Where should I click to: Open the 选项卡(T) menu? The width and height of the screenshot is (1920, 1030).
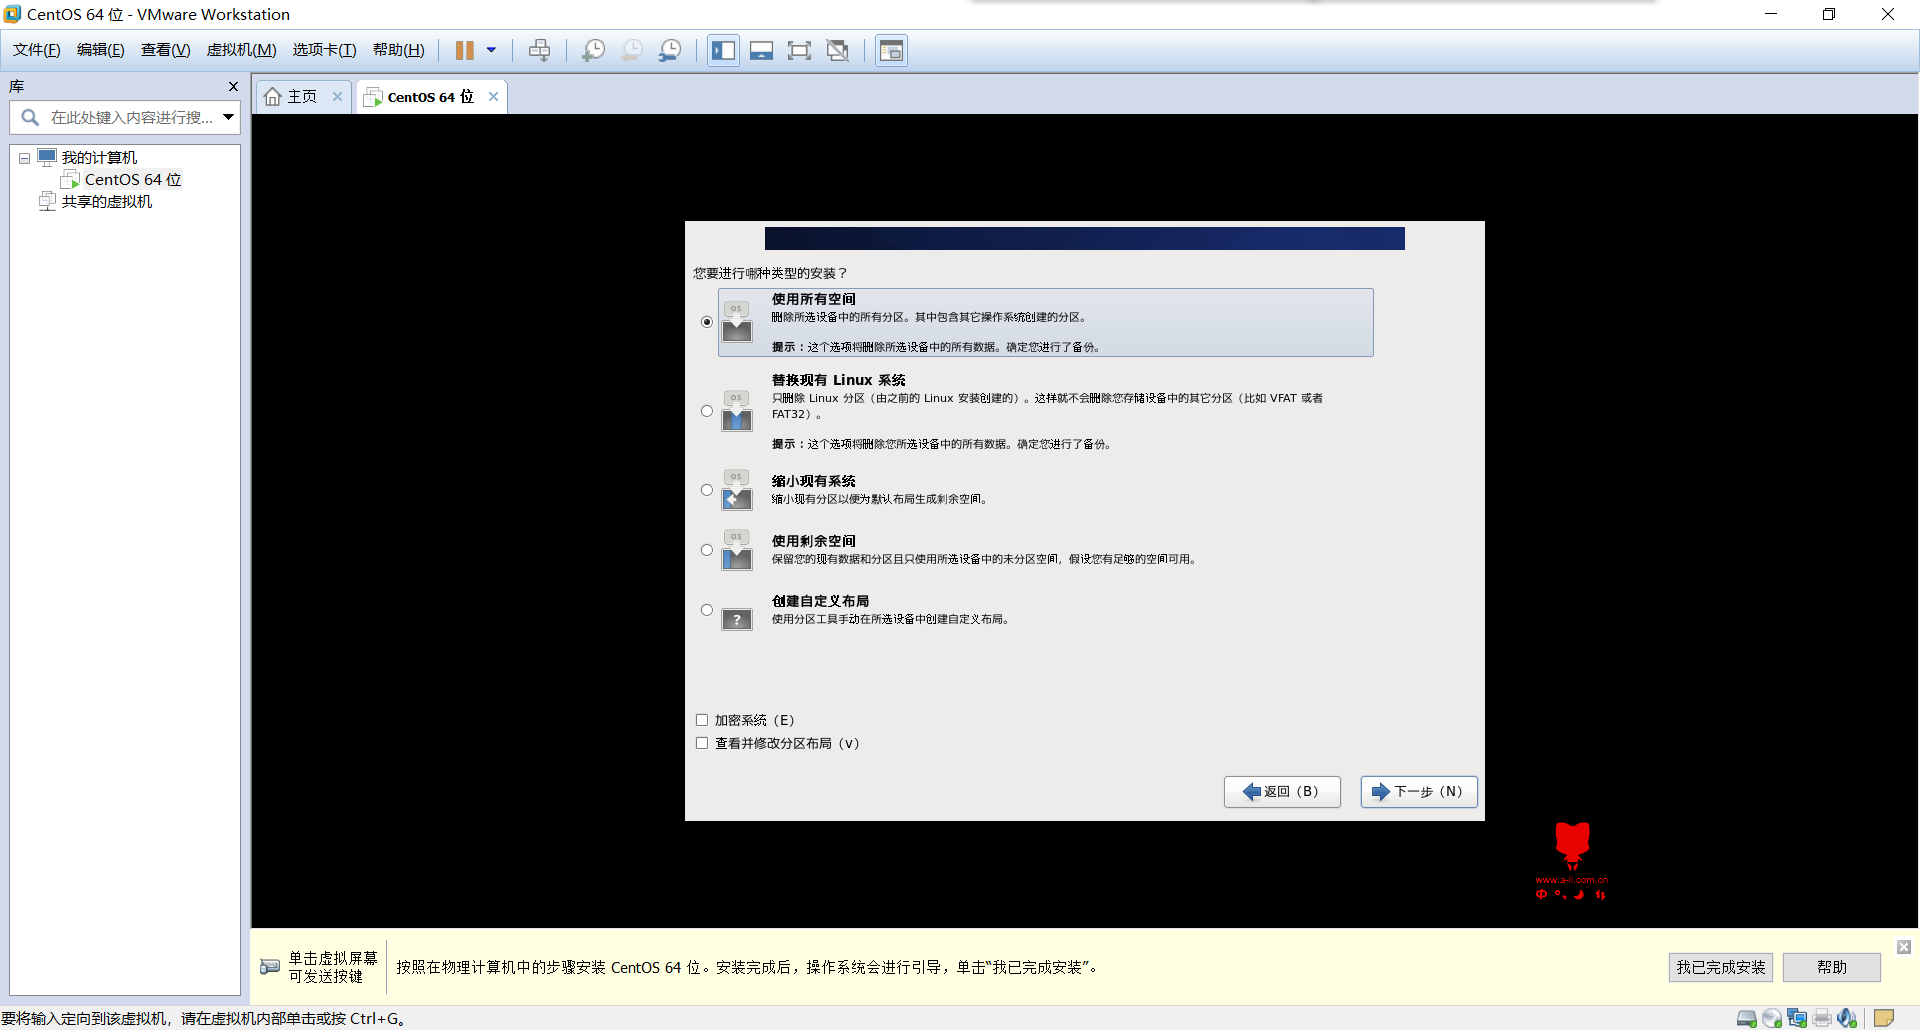(x=324, y=50)
